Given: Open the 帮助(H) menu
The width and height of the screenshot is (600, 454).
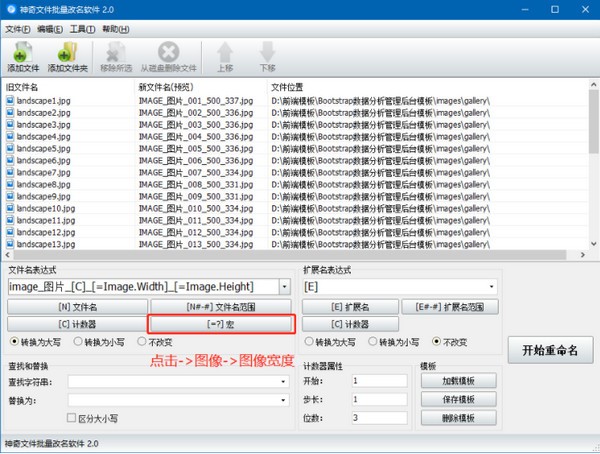Looking at the screenshot, I should click(115, 29).
